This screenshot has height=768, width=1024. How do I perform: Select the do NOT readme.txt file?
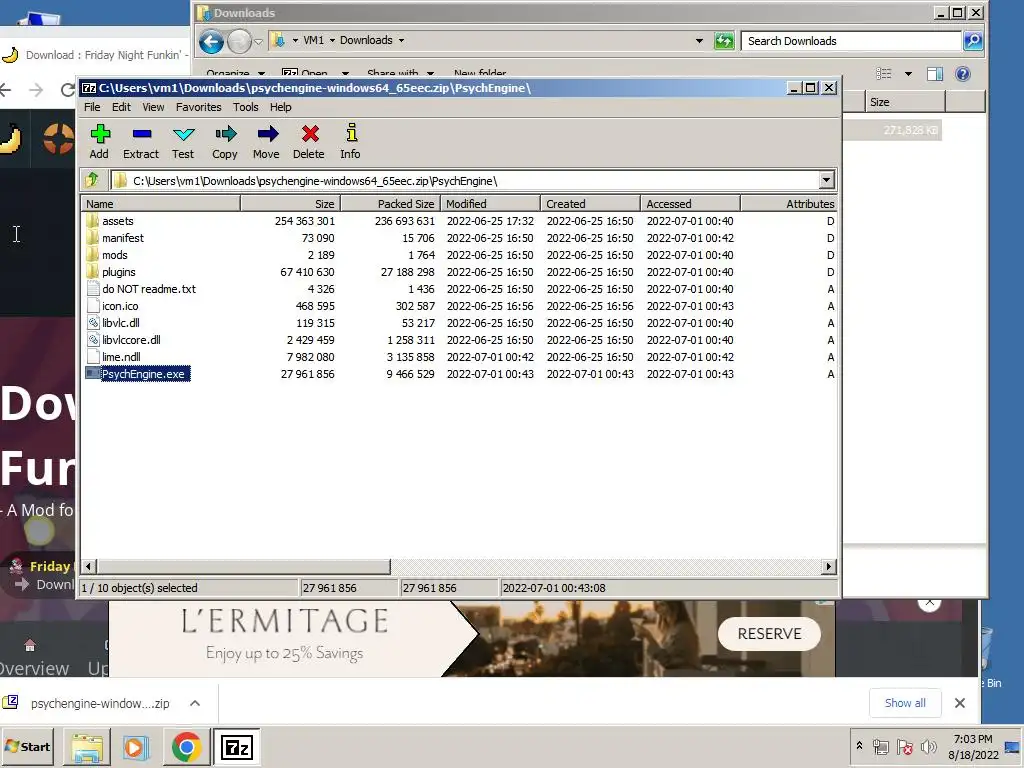[149, 289]
